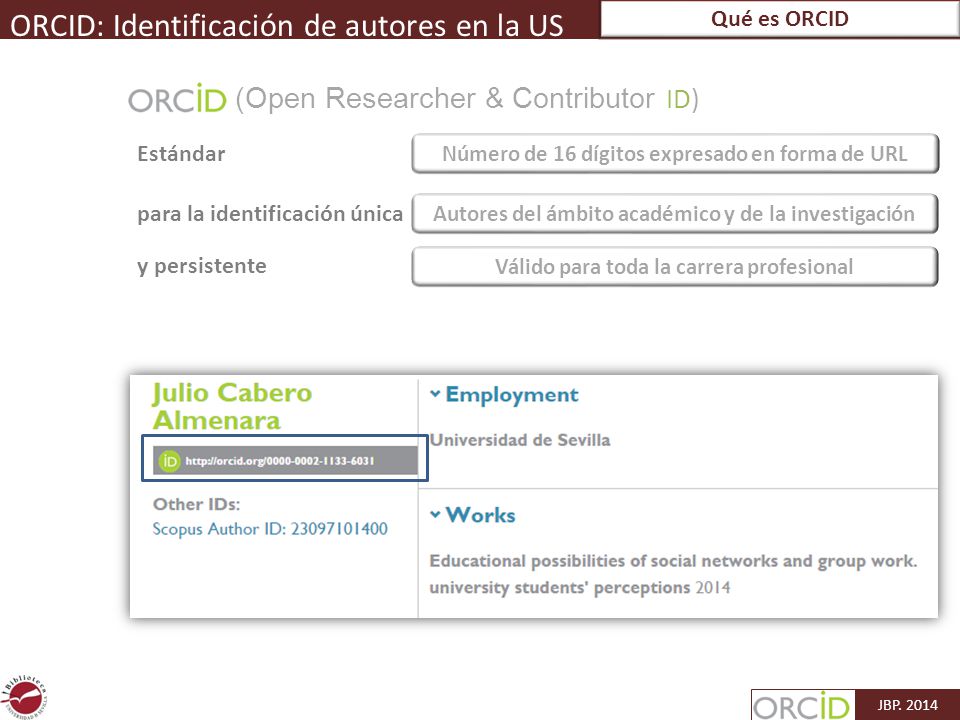Collapse the Works section chevron

click(x=435, y=514)
